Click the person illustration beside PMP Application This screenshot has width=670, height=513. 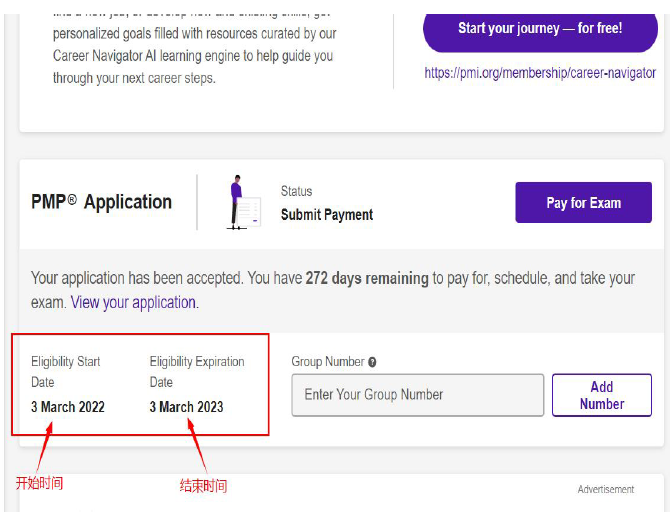tap(242, 203)
